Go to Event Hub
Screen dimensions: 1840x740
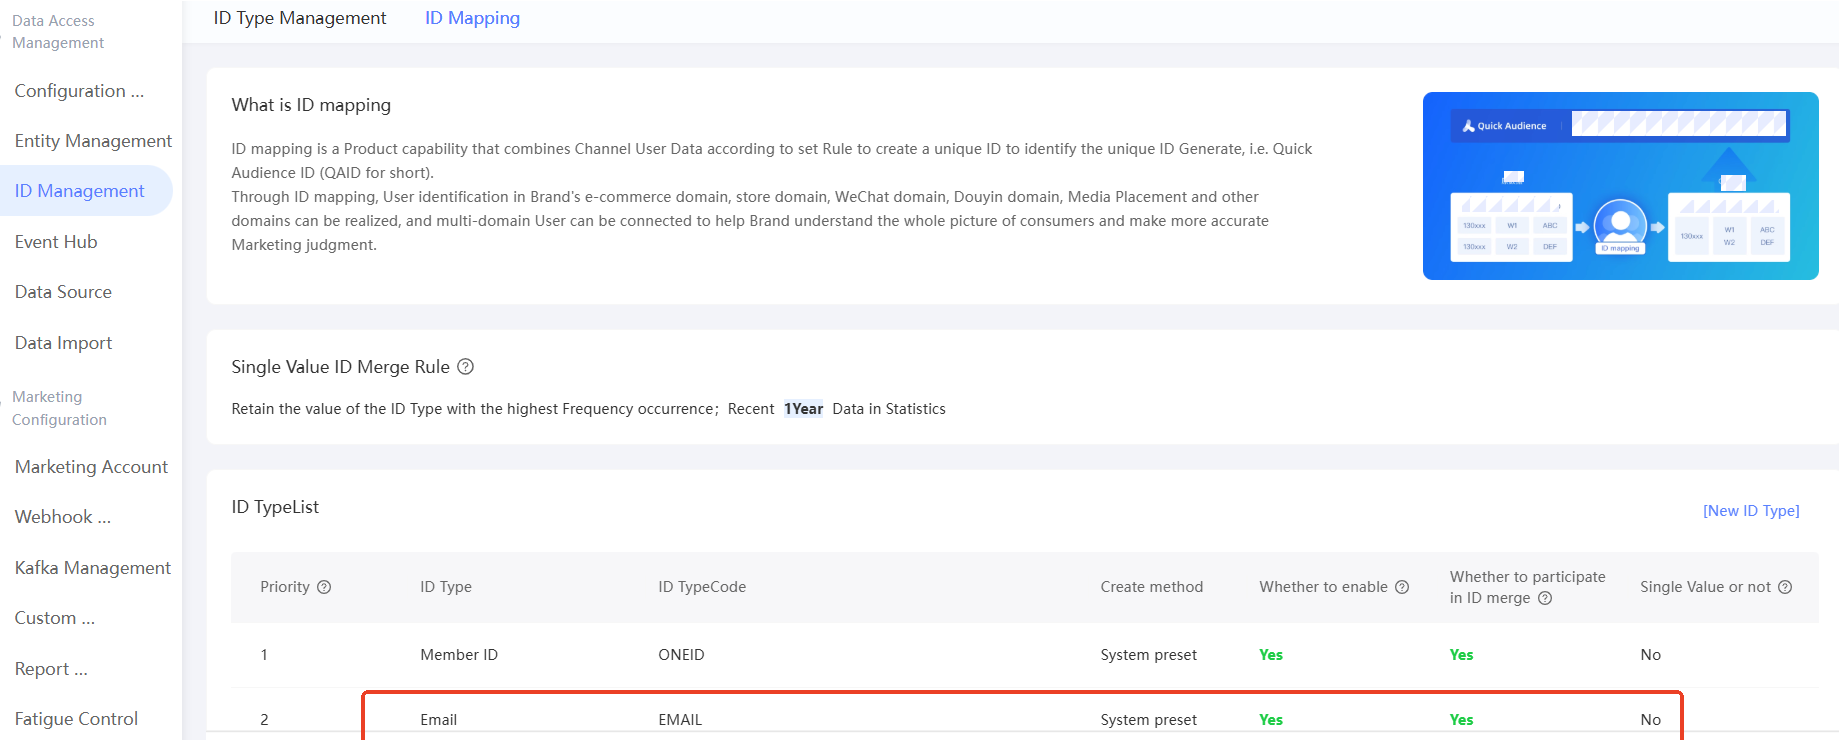pyautogui.click(x=56, y=242)
